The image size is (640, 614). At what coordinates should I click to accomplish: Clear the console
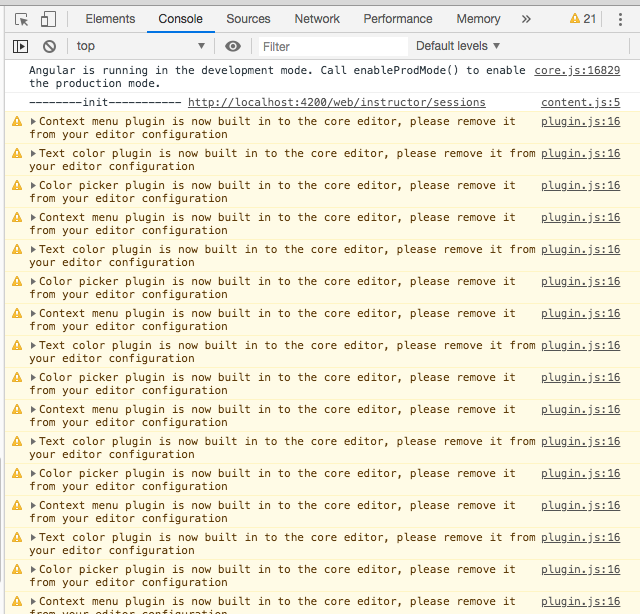(x=49, y=46)
